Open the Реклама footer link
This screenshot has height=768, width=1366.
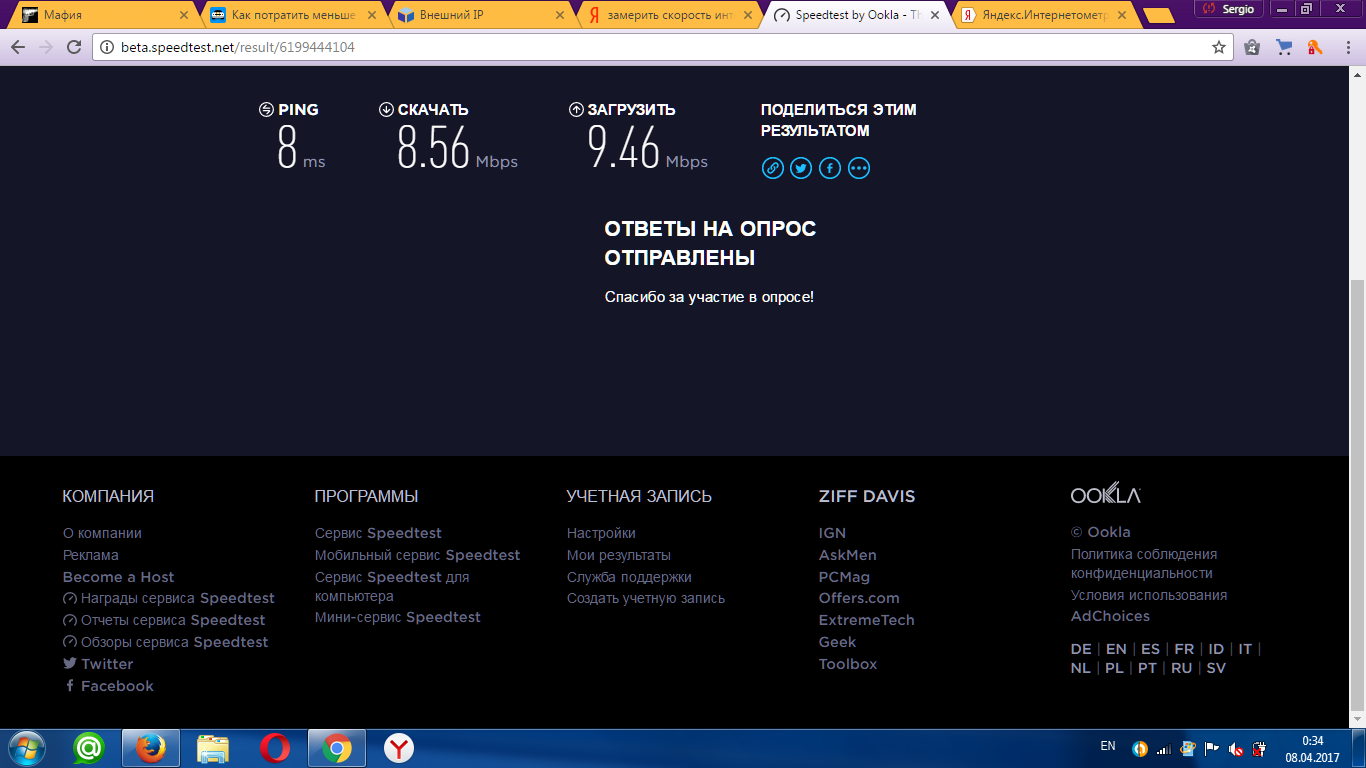tap(91, 555)
